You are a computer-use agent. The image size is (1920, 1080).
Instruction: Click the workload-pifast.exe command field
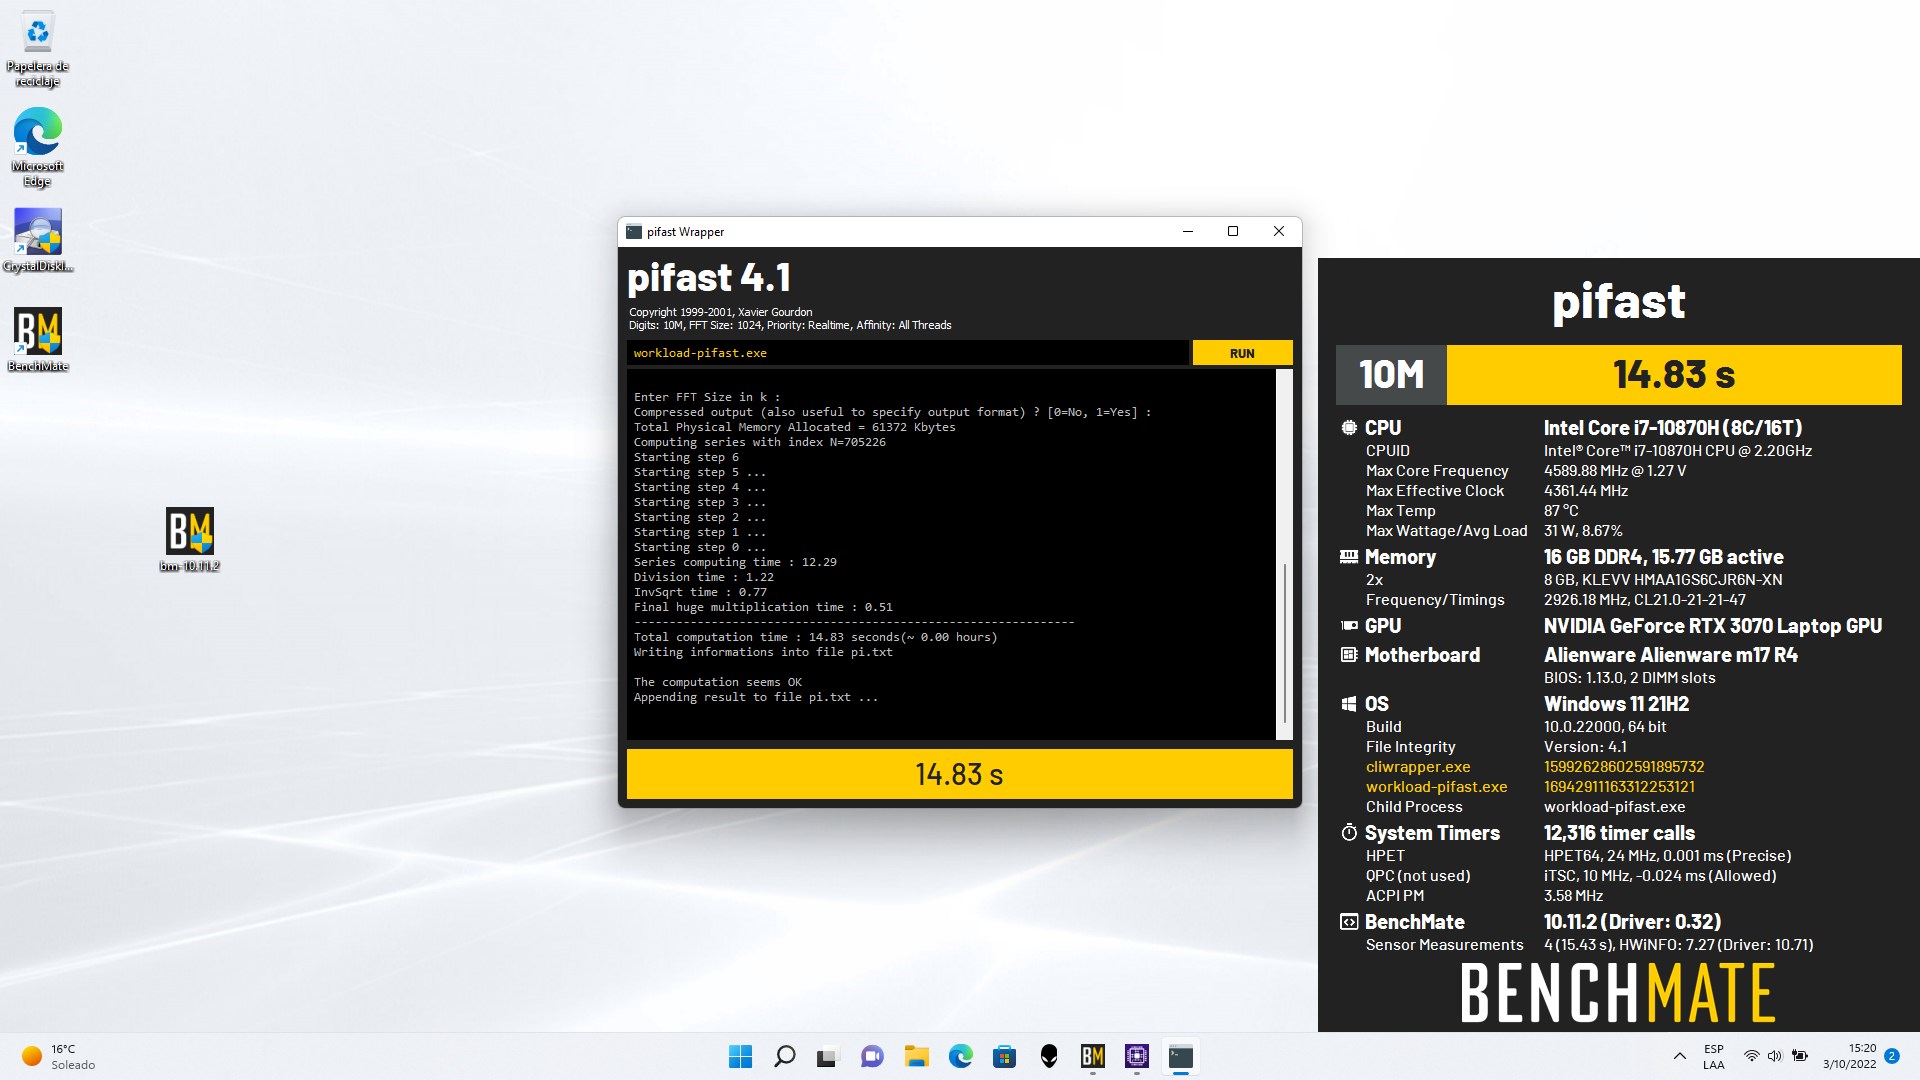coord(908,353)
